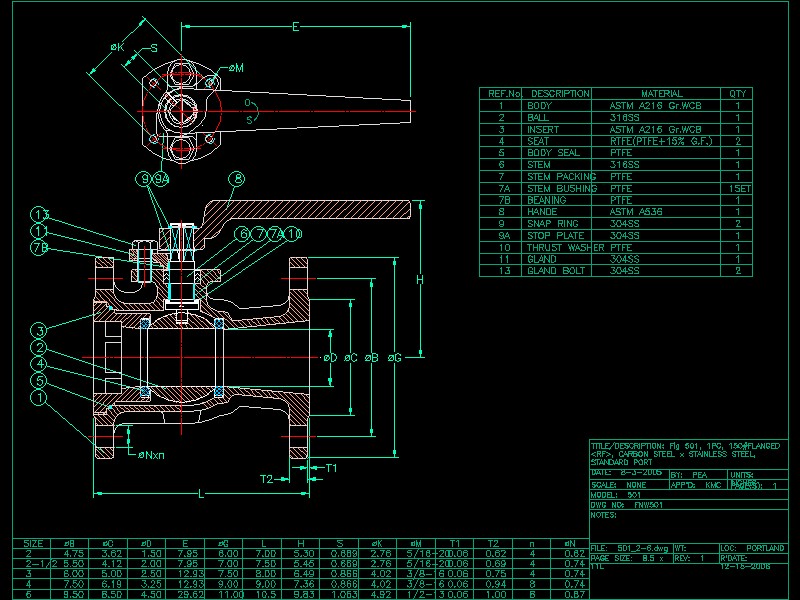Click balloon callout 5 for BODY SEAL
The height and width of the screenshot is (600, 800).
pos(40,380)
